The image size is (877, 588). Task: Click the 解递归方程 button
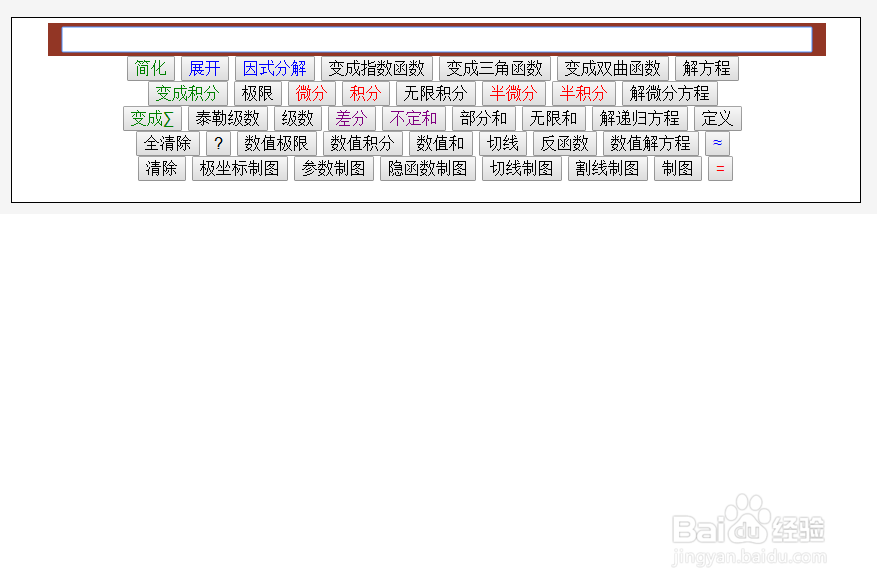pos(640,119)
